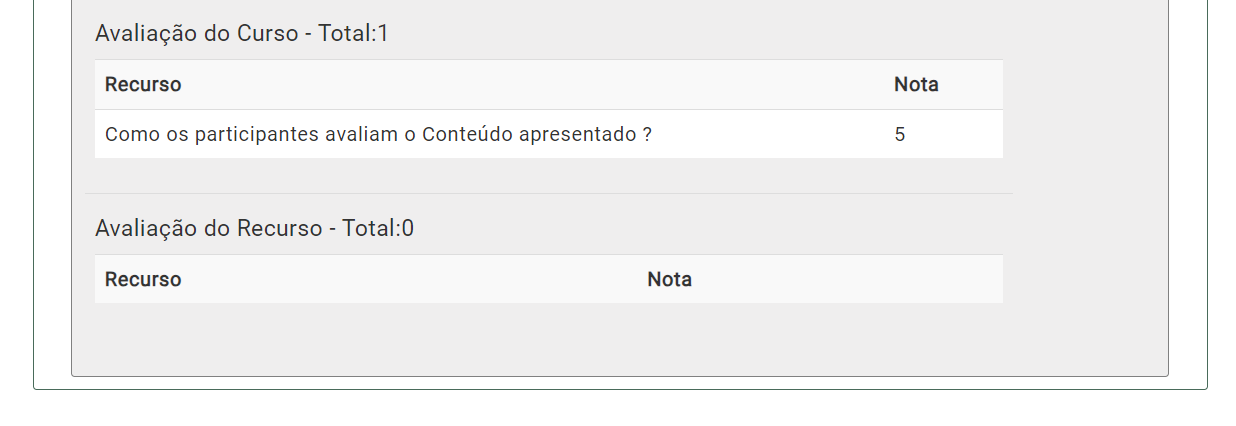
Task: Click the horizontal divider between the sections
Action: pyautogui.click(x=549, y=193)
